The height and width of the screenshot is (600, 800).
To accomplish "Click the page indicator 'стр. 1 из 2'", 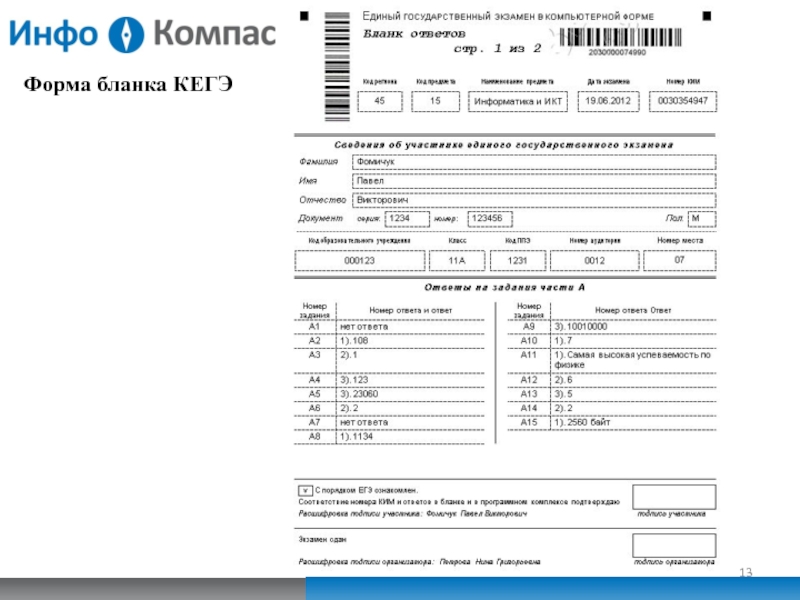I will click(x=497, y=48).
